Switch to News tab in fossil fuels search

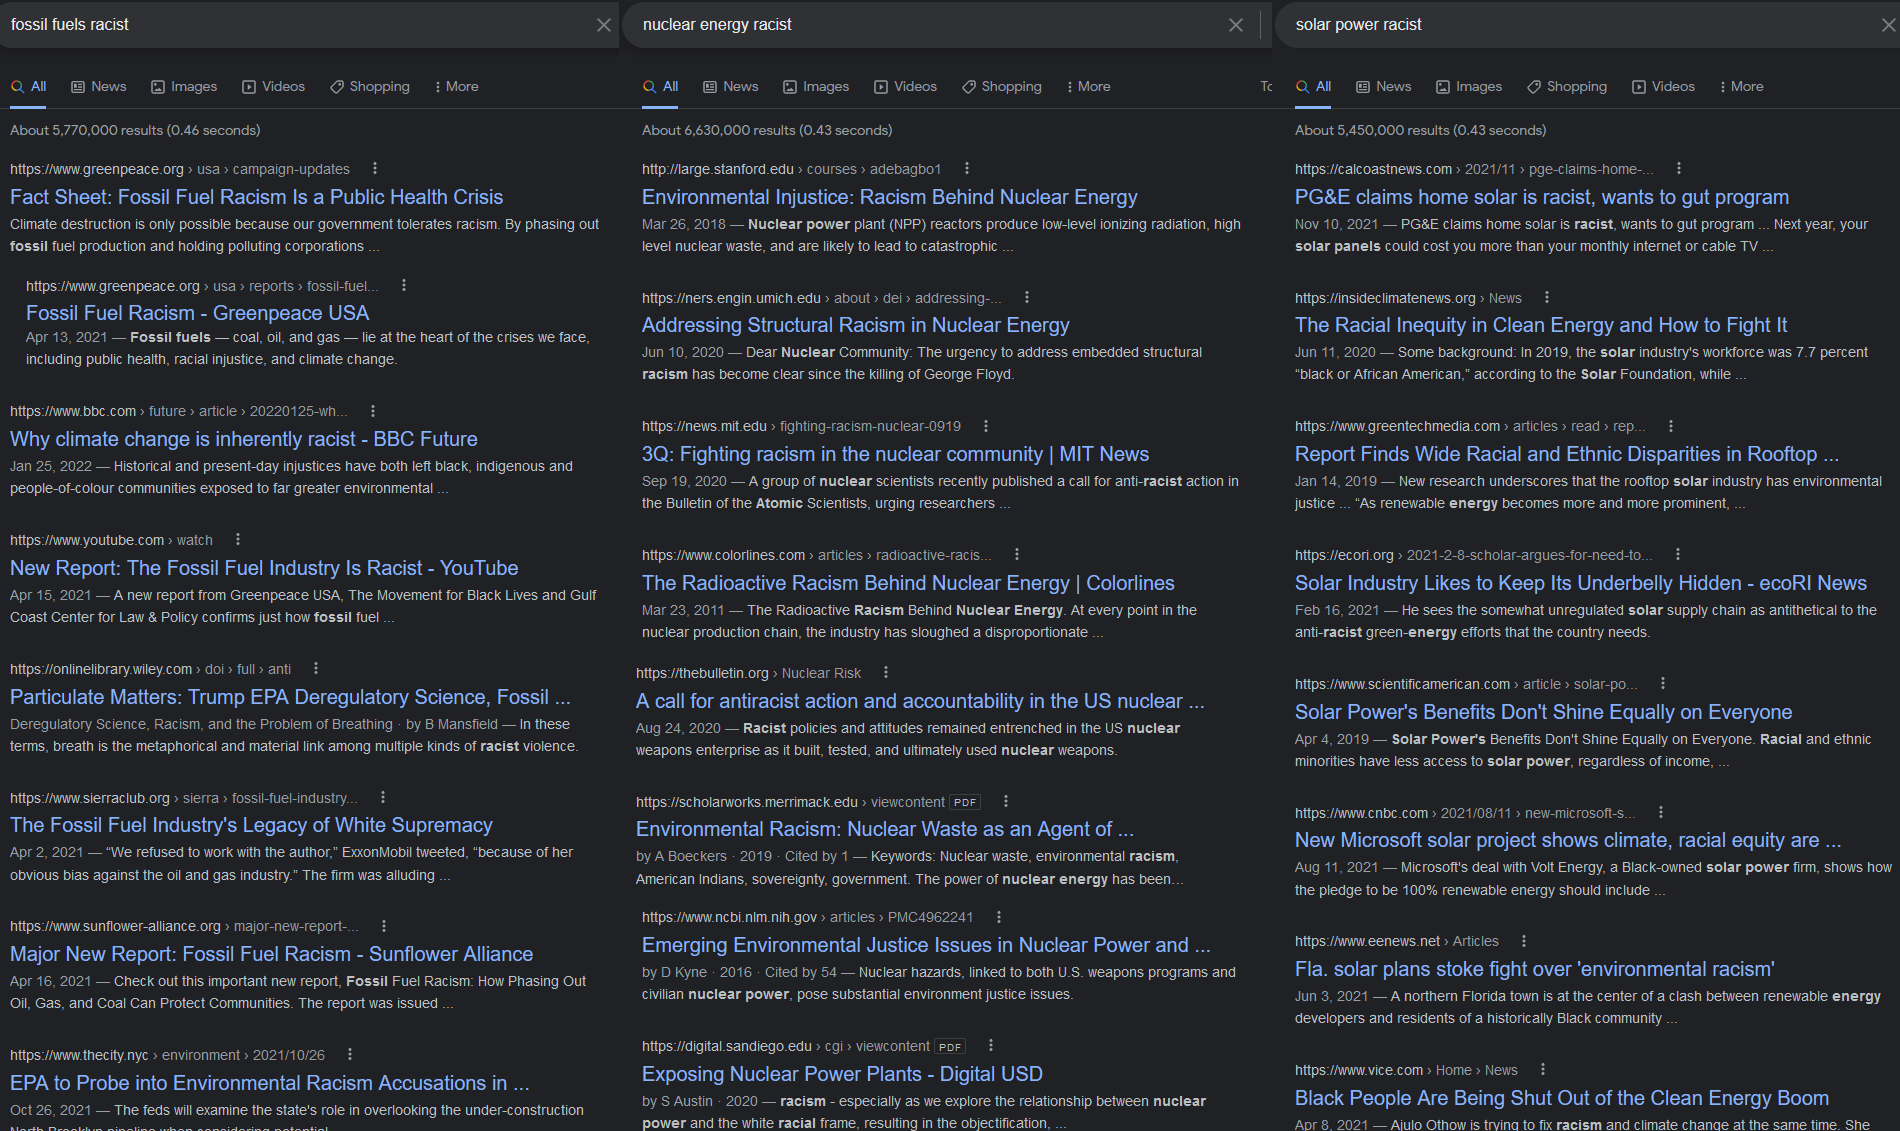tap(99, 87)
